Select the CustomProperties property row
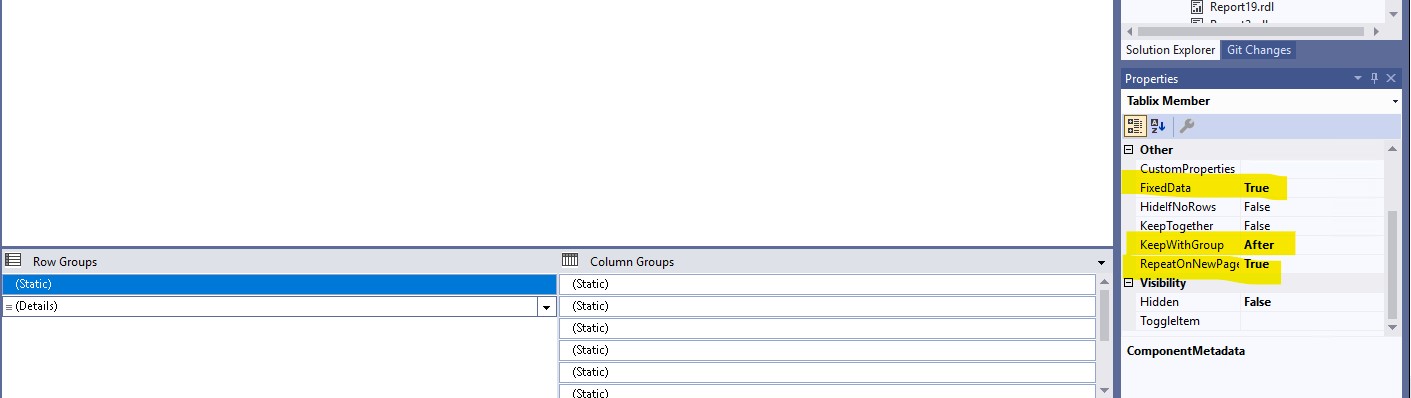The height and width of the screenshot is (398, 1411). tap(1255, 169)
